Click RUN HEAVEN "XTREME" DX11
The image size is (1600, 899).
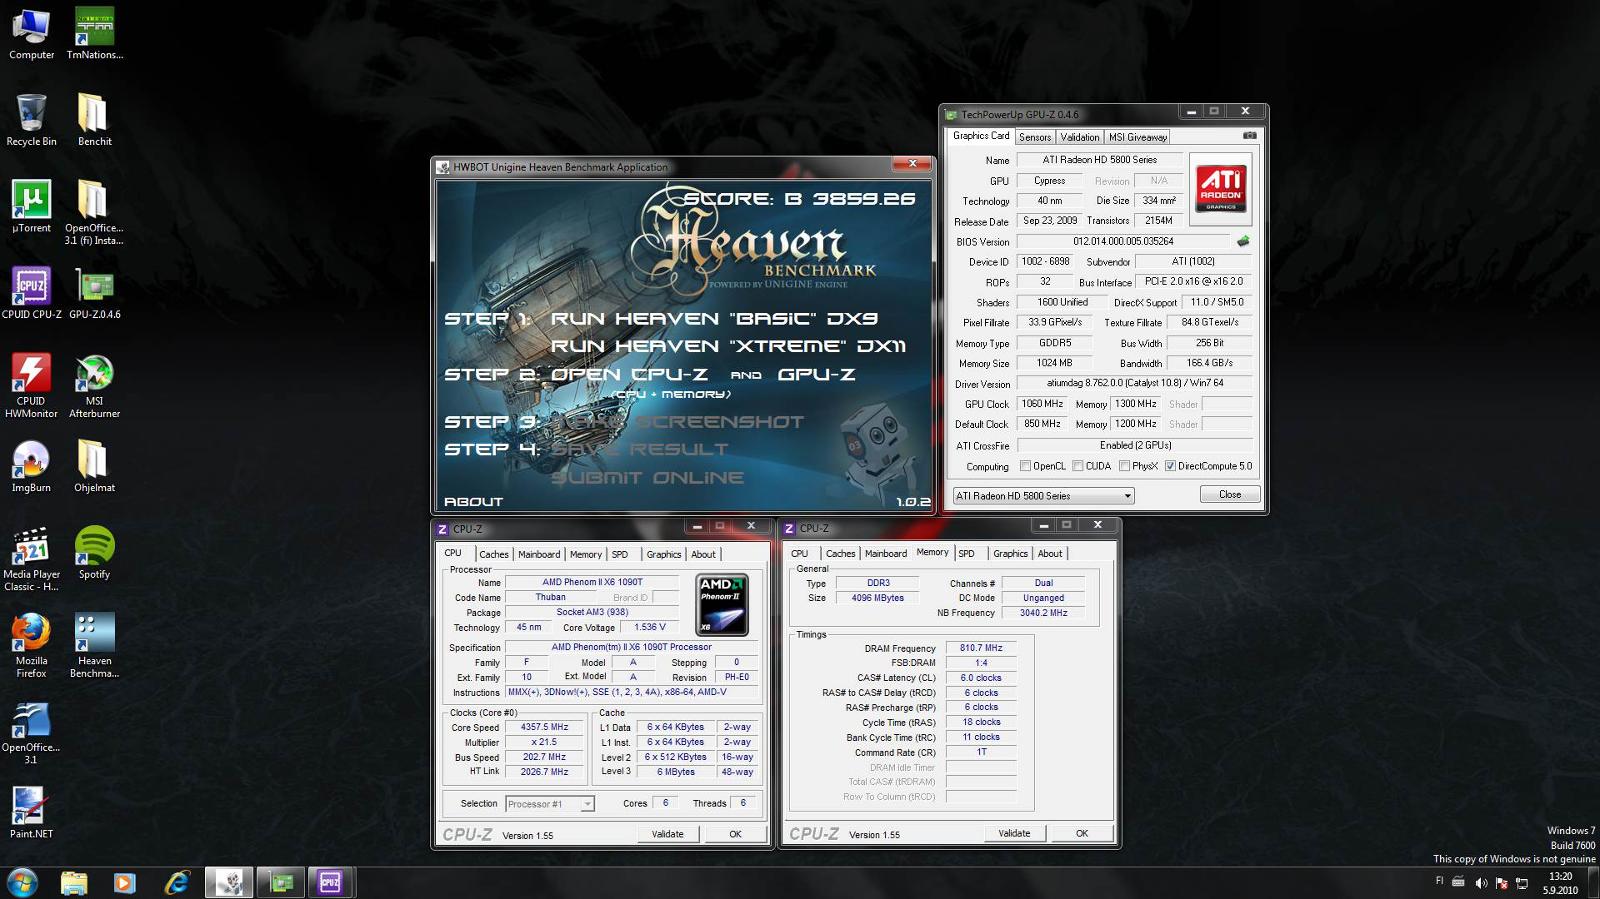pyautogui.click(x=728, y=346)
